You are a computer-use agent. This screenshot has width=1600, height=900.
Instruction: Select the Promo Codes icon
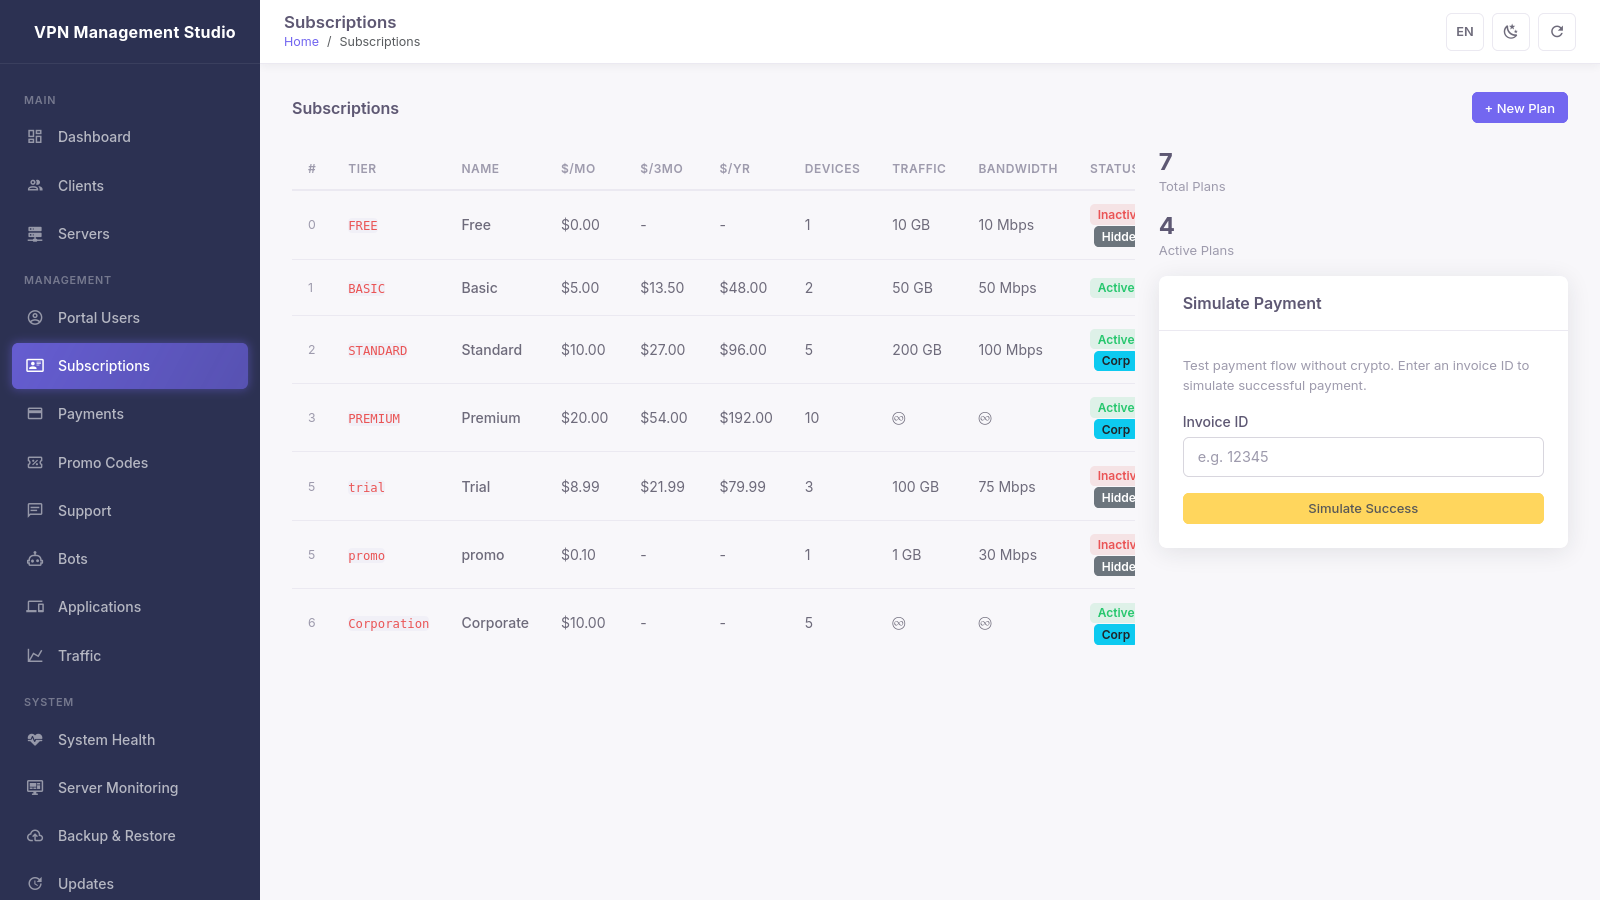click(x=34, y=462)
